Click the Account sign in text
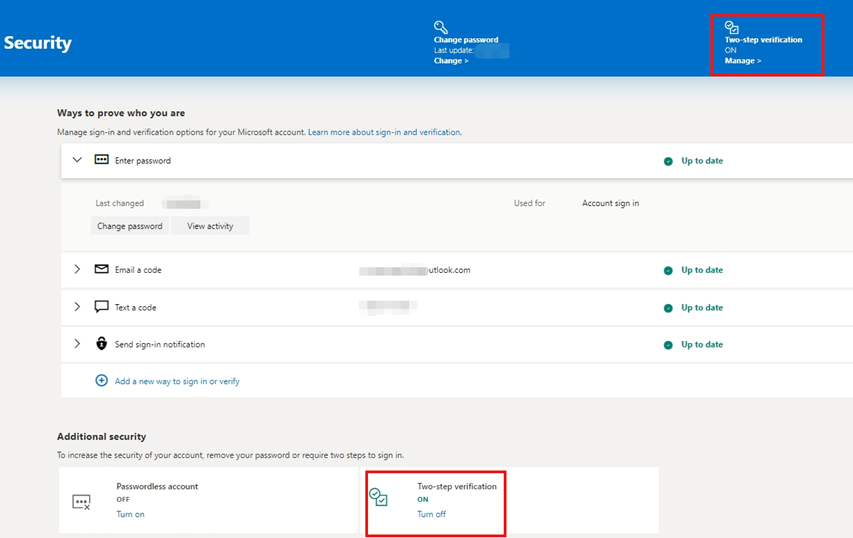The width and height of the screenshot is (853, 538). click(x=610, y=203)
